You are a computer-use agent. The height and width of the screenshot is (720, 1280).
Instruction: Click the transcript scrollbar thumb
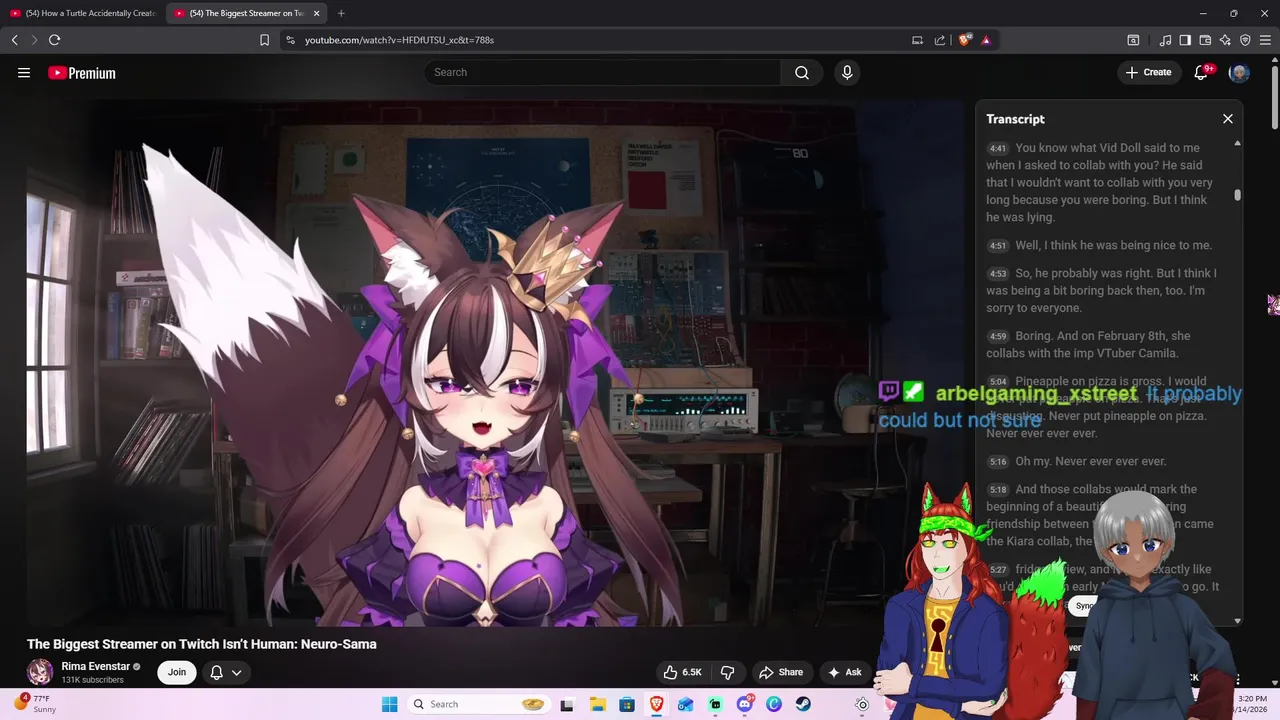click(x=1237, y=195)
